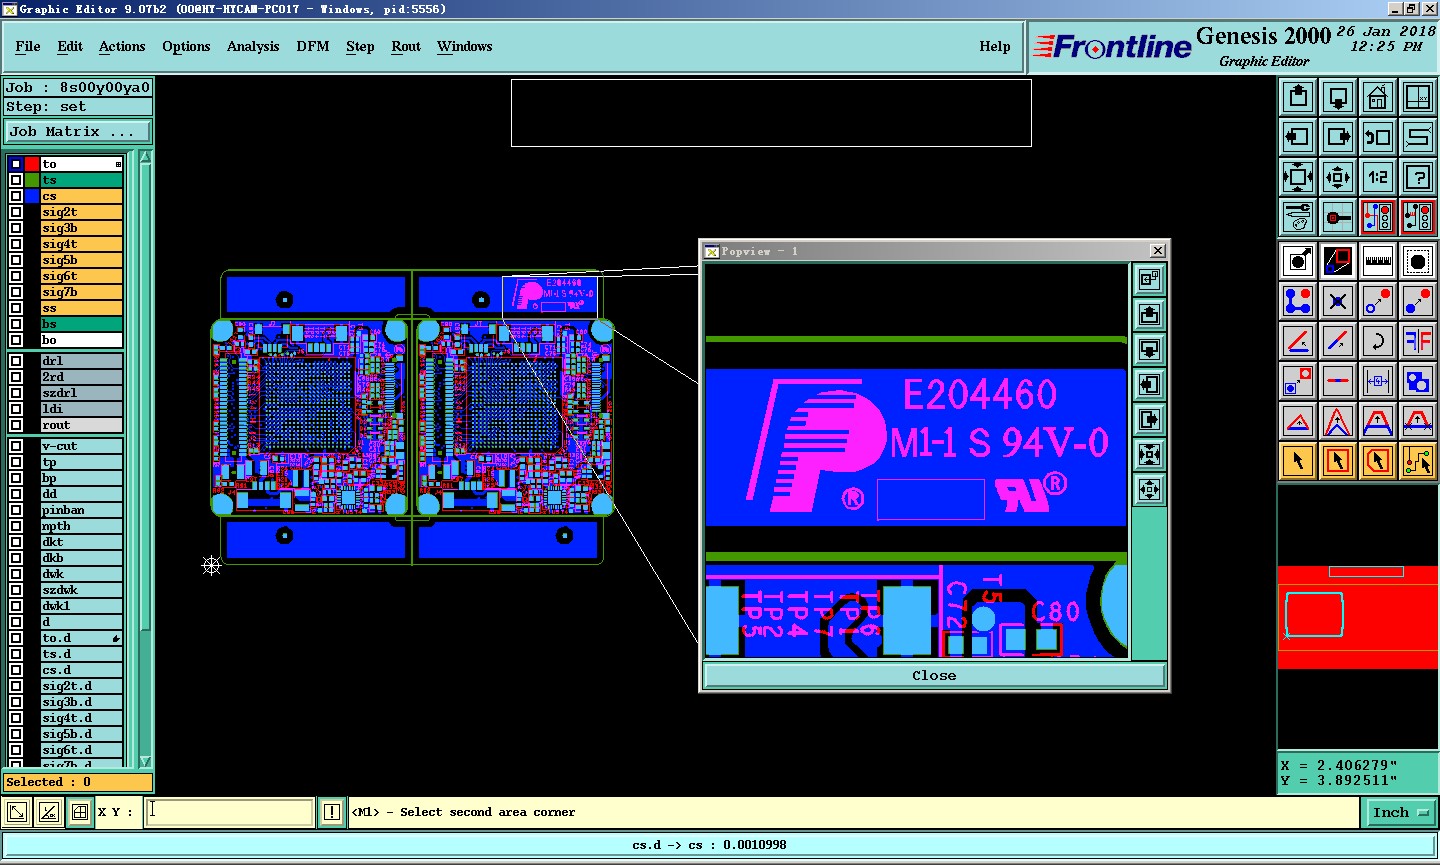
Task: Click the red overview thumbnail on the right
Action: coord(1358,616)
